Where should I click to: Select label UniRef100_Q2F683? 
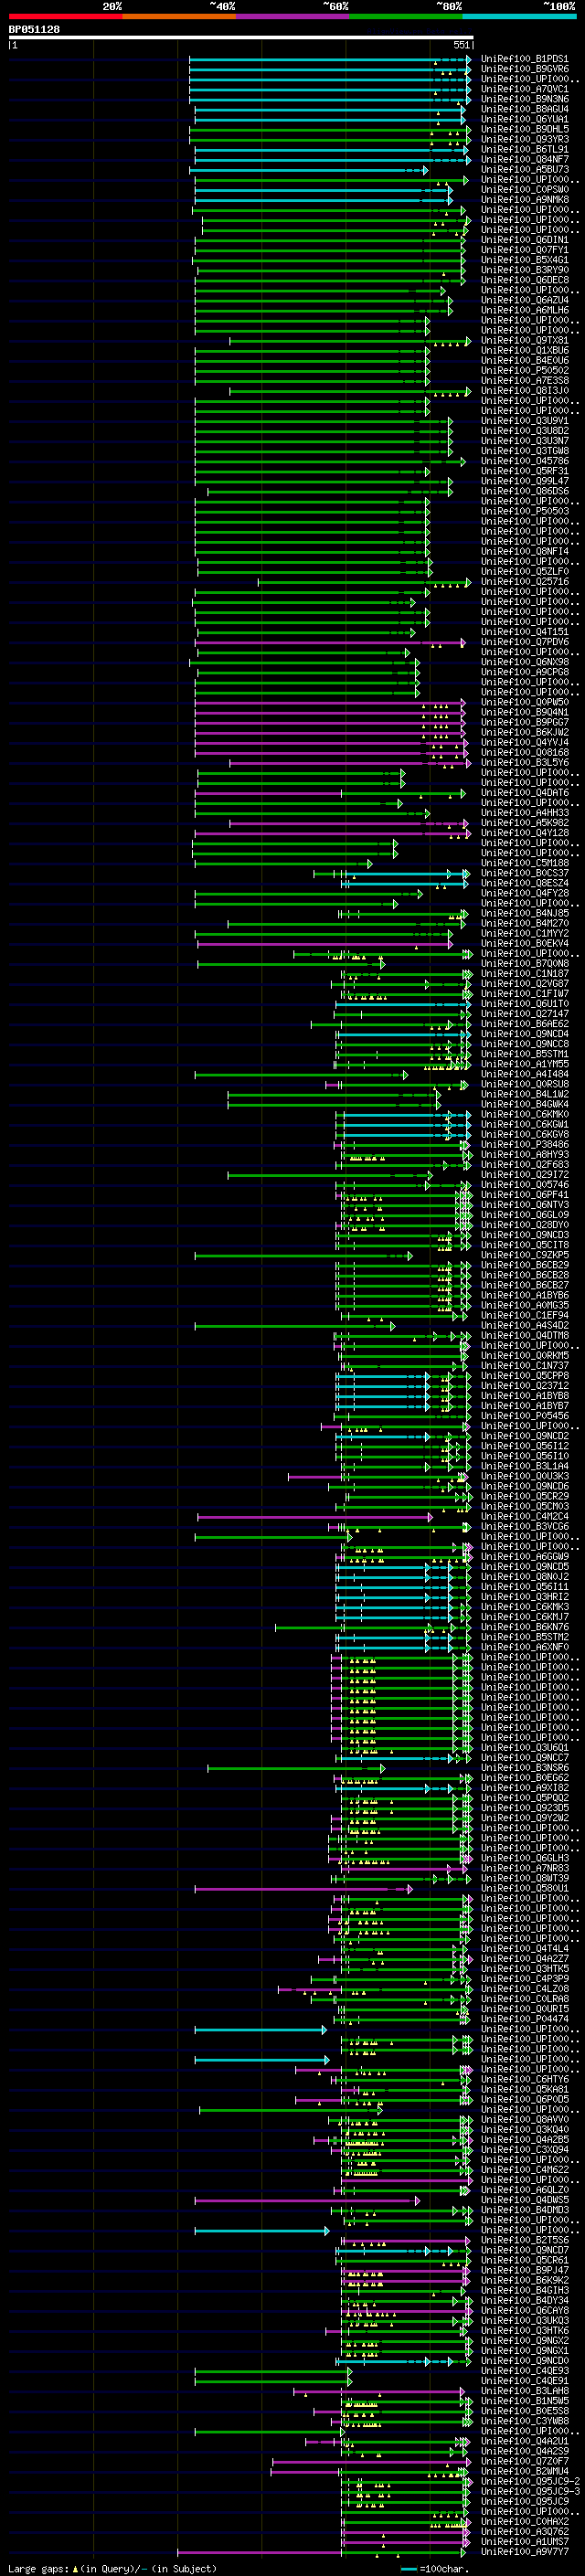coord(525,1164)
